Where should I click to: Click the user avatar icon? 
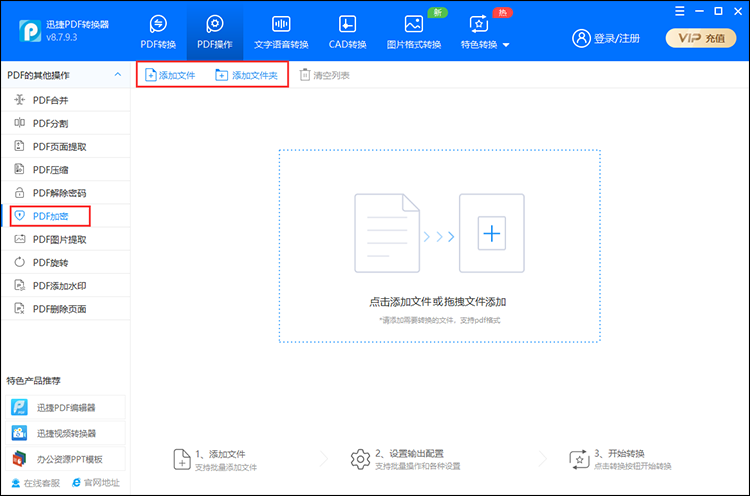pyautogui.click(x=581, y=38)
